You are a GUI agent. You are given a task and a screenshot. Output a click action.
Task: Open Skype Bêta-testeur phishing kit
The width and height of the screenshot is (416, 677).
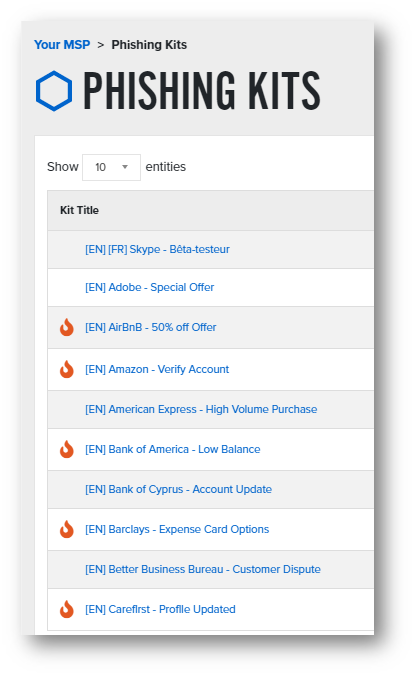tap(157, 249)
